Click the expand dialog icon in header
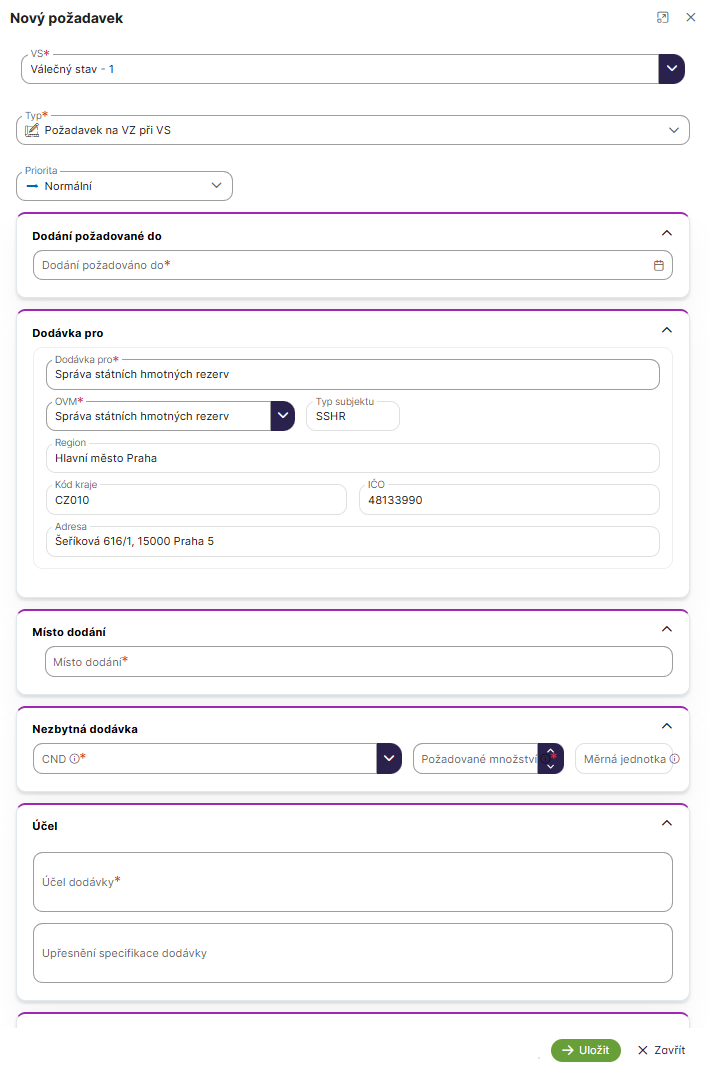This screenshot has height=1070, width=710. pyautogui.click(x=662, y=18)
